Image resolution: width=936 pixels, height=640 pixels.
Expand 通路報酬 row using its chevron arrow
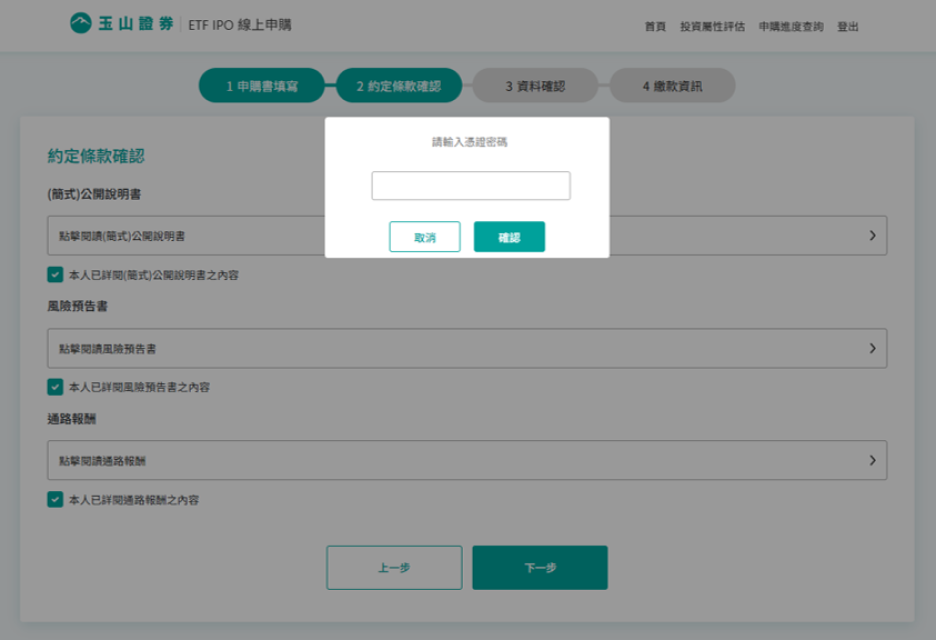[872, 461]
